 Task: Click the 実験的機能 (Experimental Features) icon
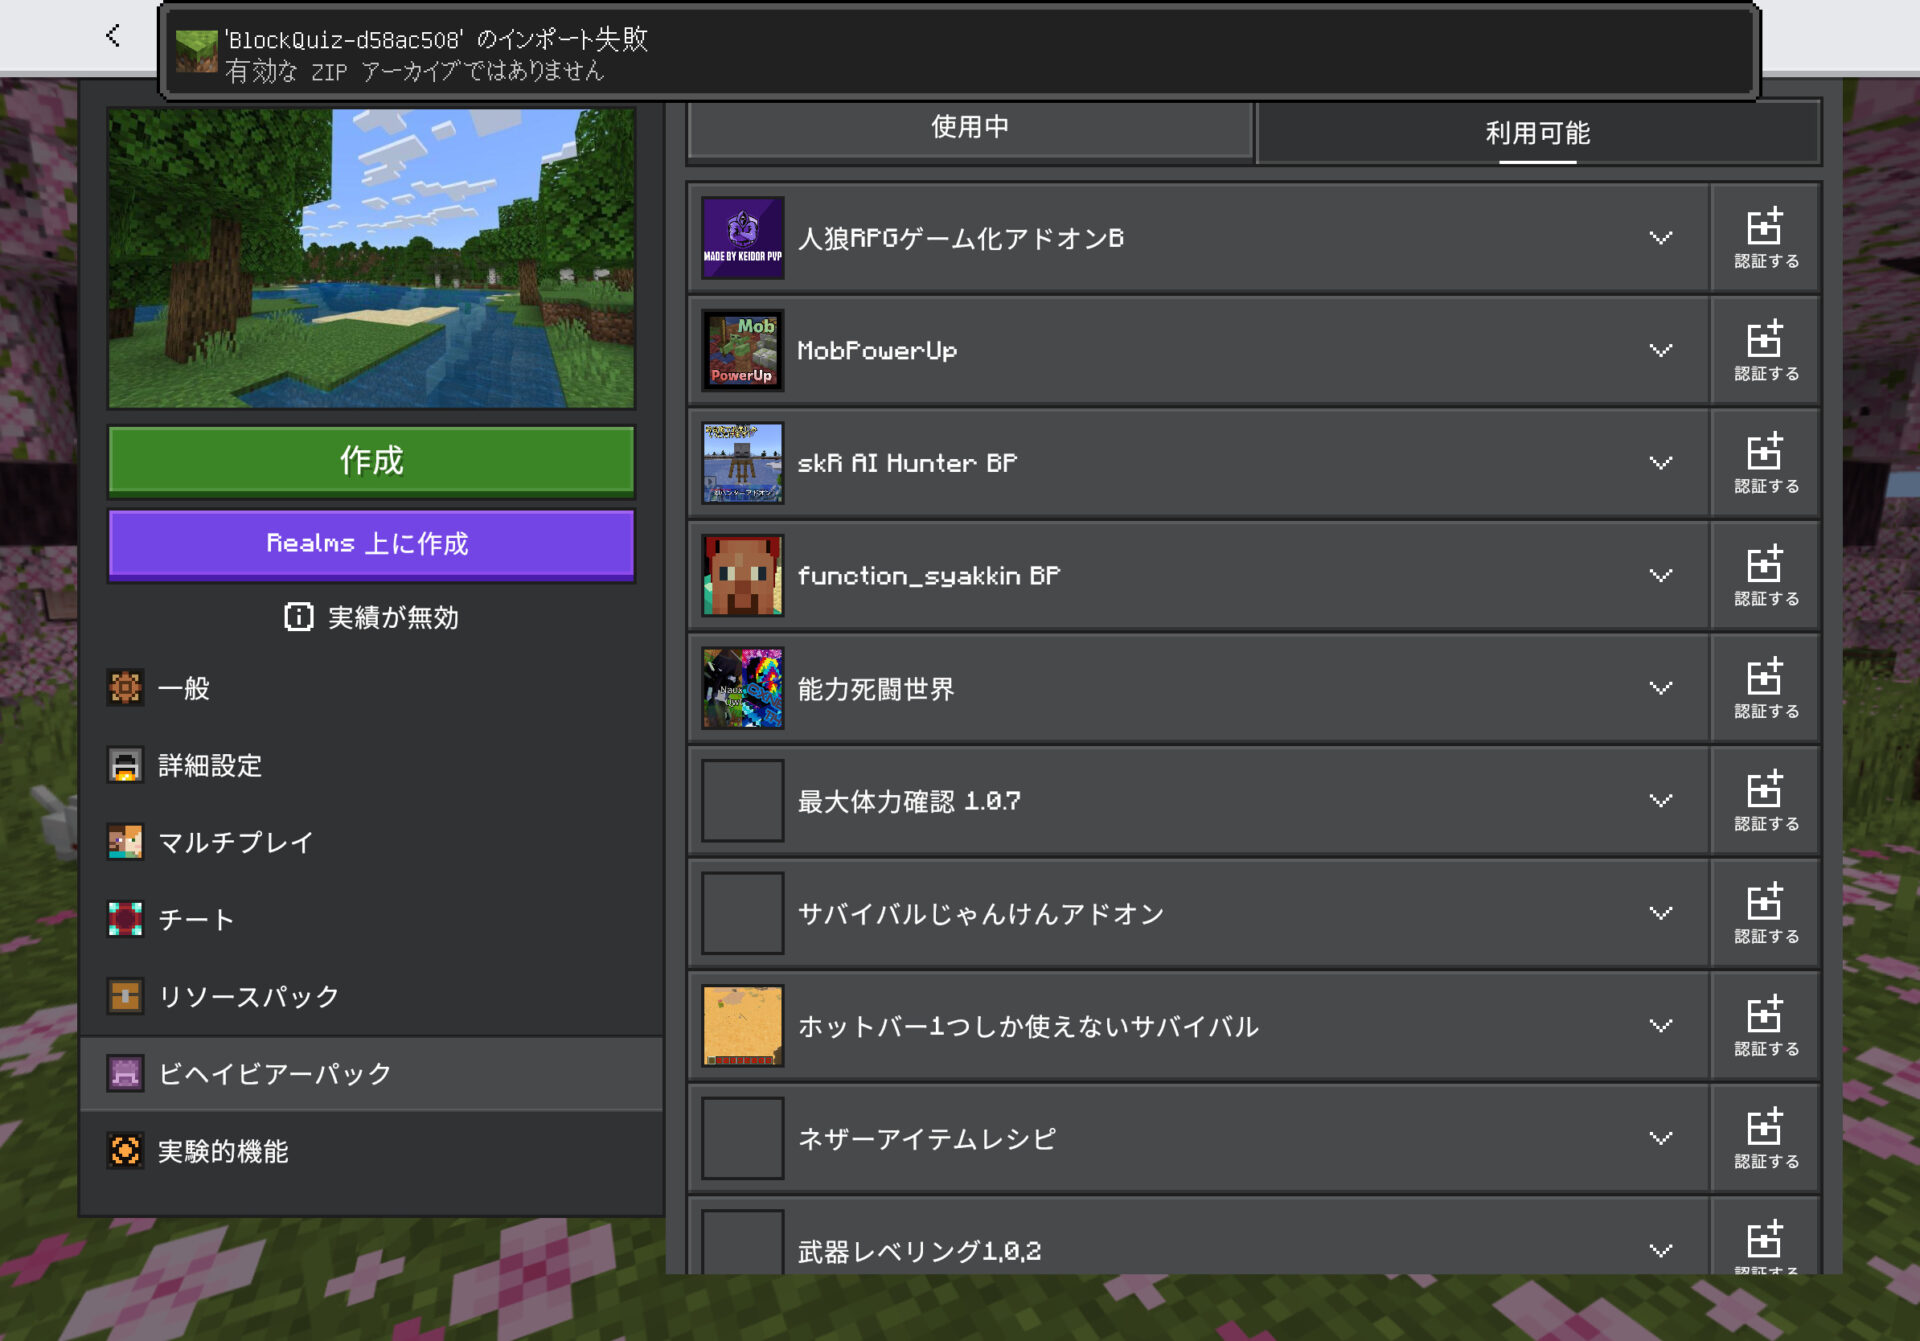125,1151
